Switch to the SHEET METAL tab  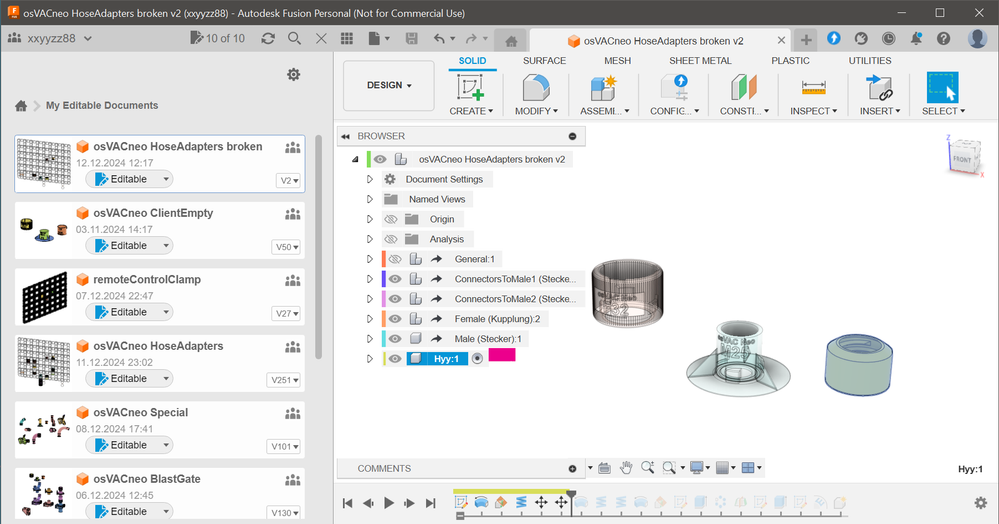coord(700,61)
